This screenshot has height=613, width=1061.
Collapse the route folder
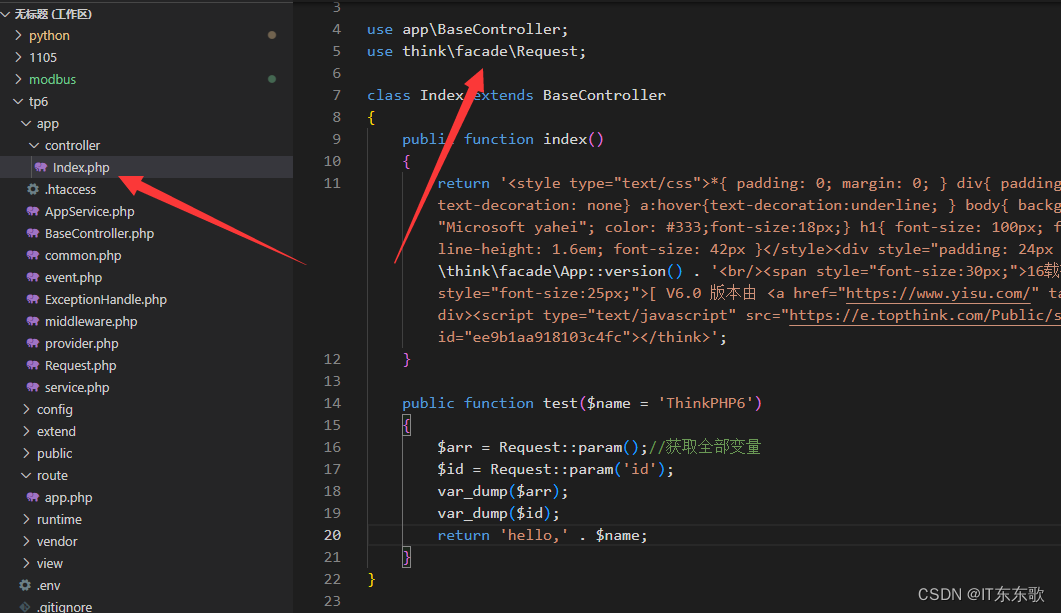[x=26, y=475]
